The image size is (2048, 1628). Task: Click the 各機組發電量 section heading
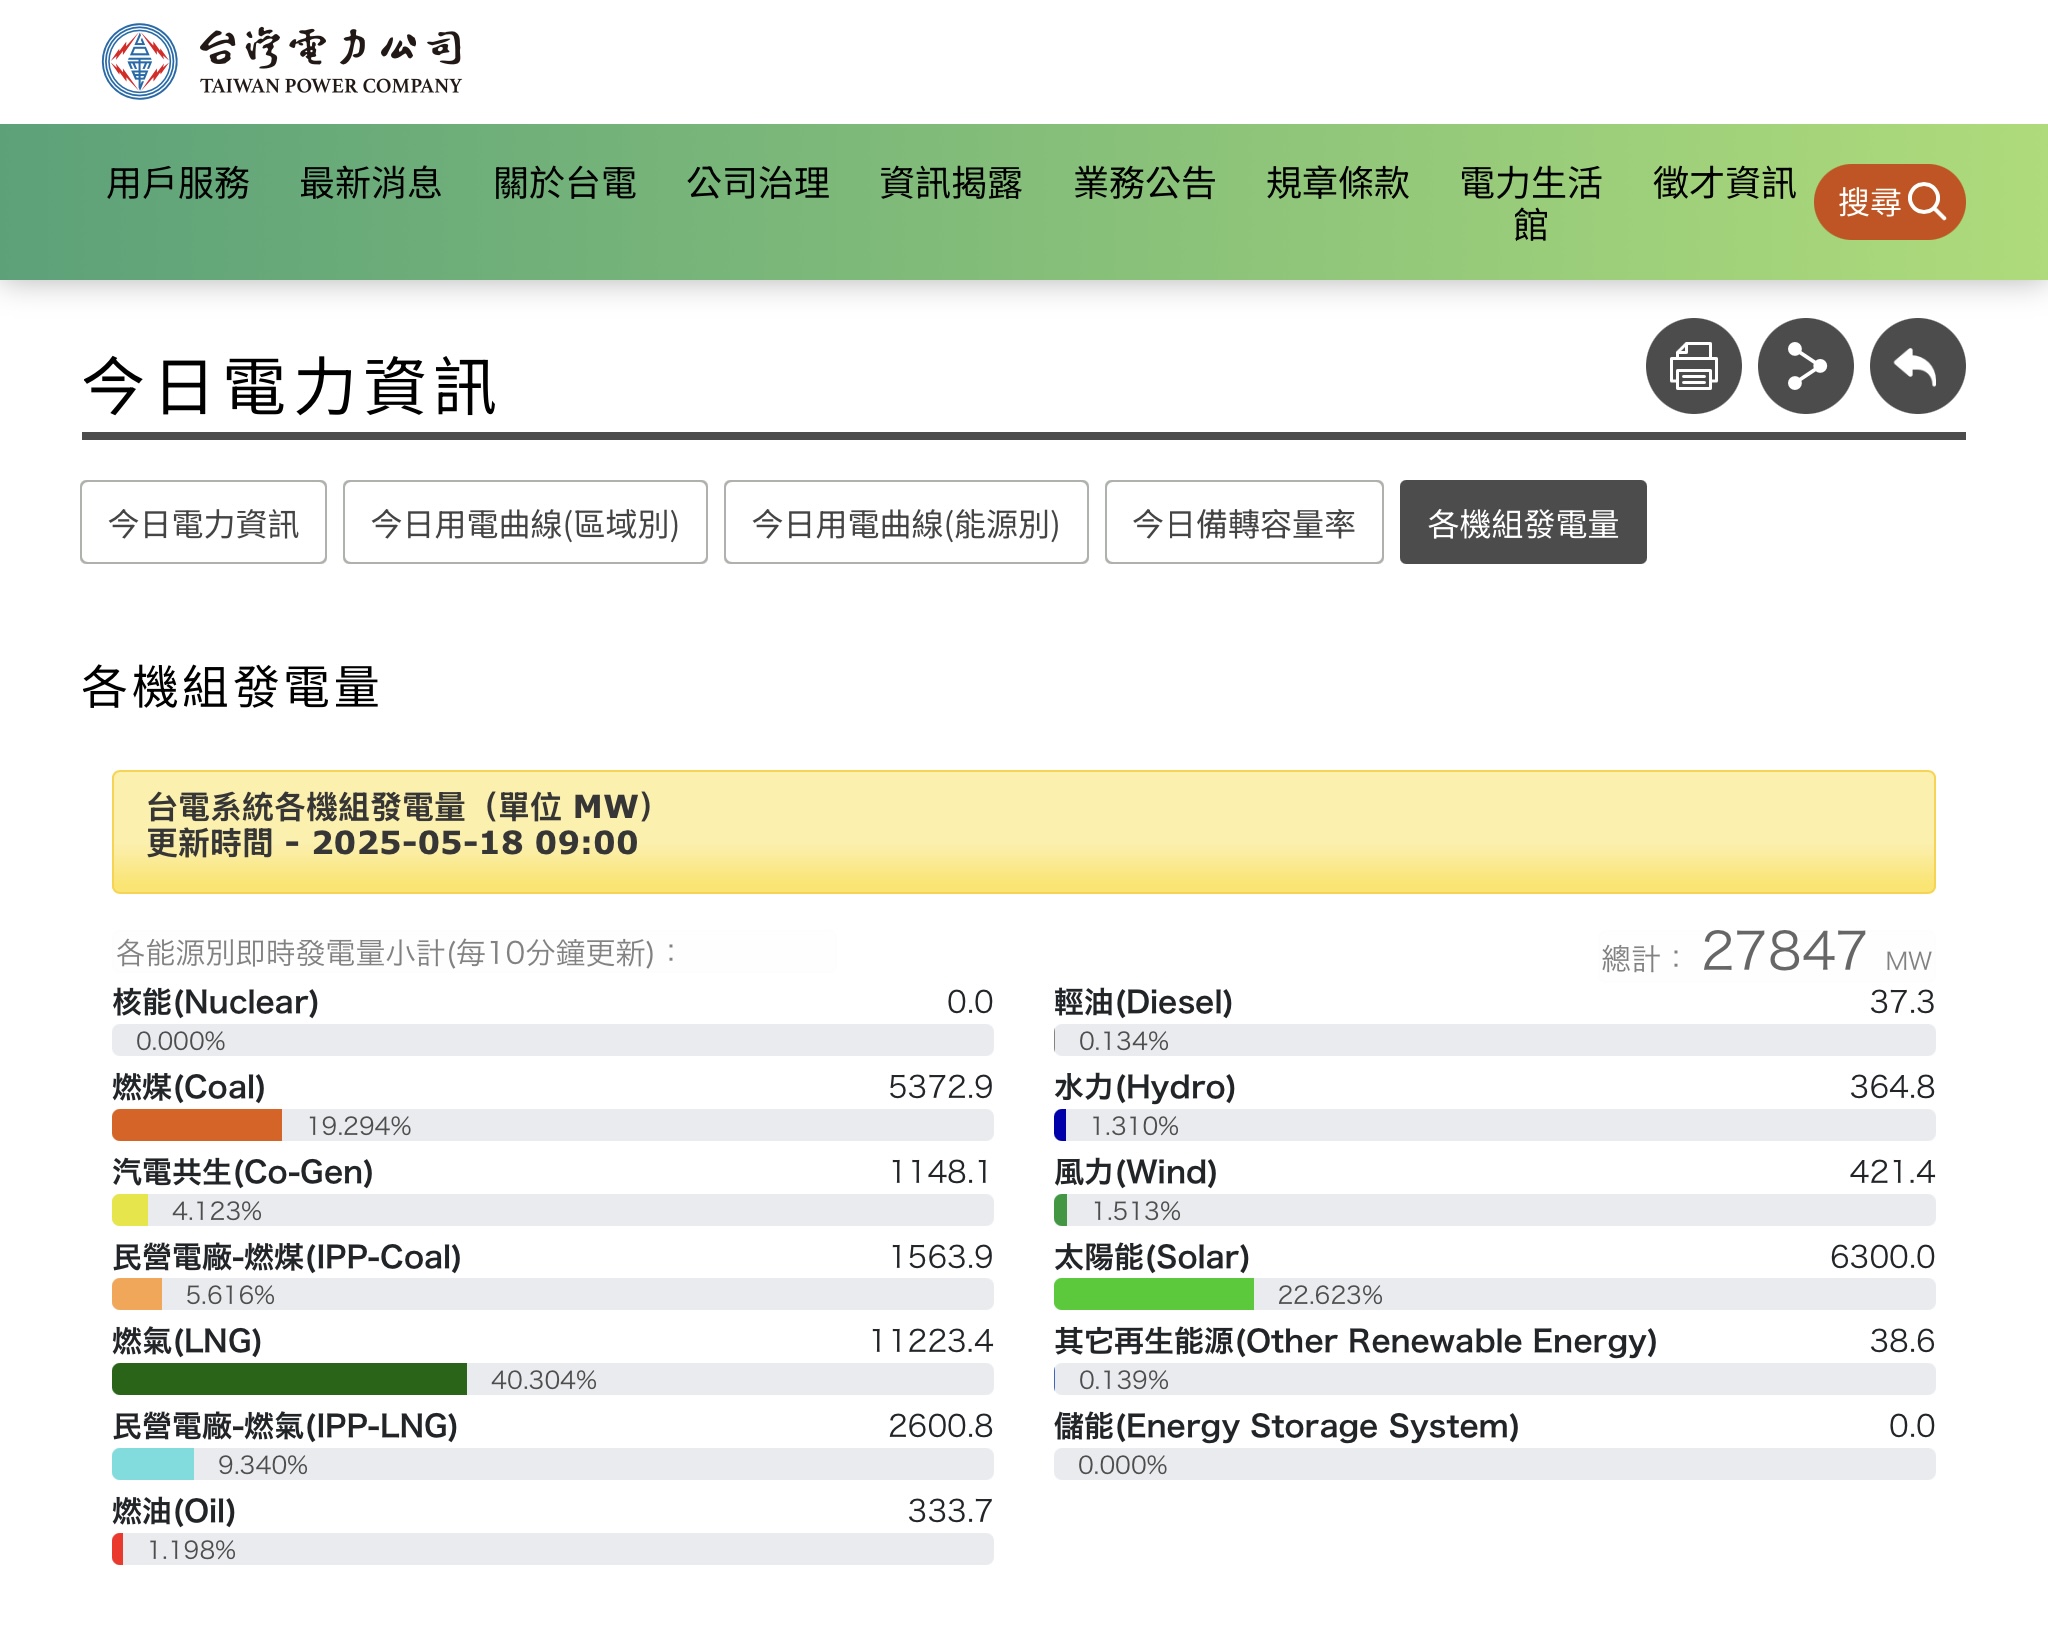(231, 687)
